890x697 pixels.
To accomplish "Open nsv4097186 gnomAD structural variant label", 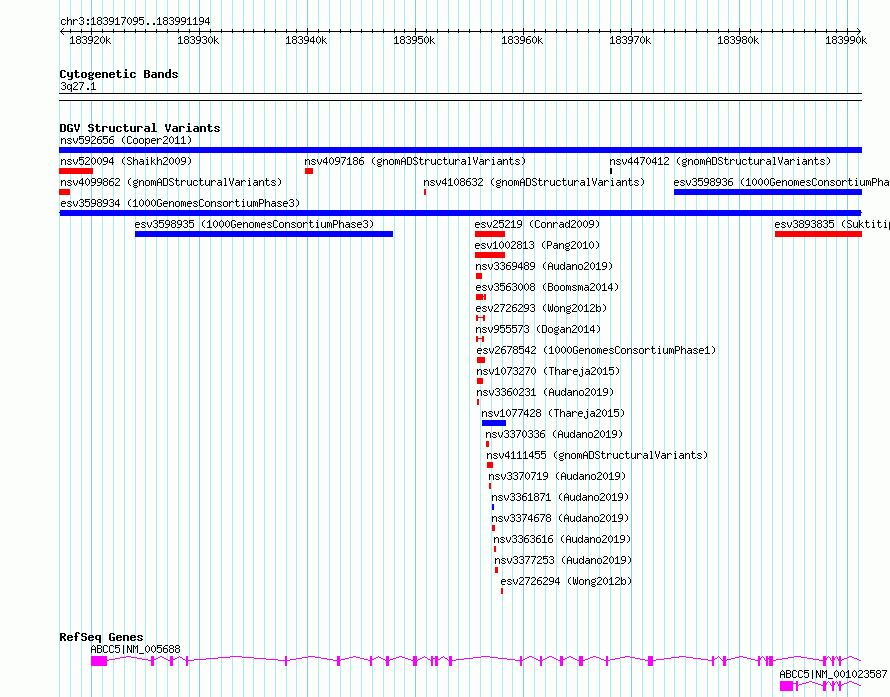I will 415,161.
